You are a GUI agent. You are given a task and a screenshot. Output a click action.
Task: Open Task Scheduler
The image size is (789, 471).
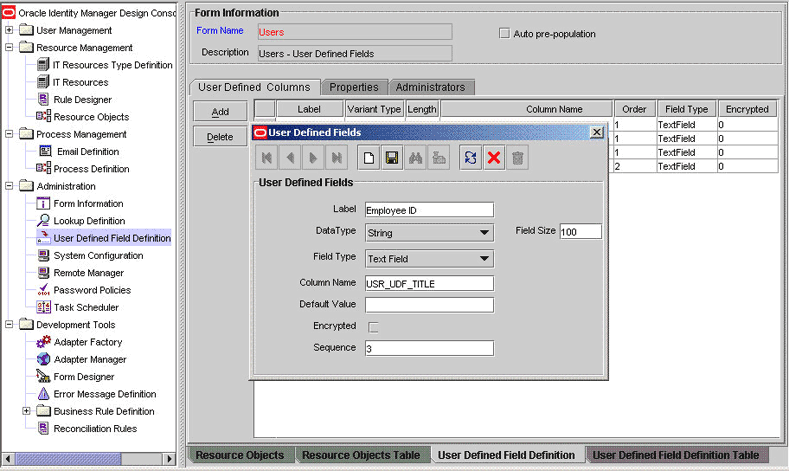86,307
